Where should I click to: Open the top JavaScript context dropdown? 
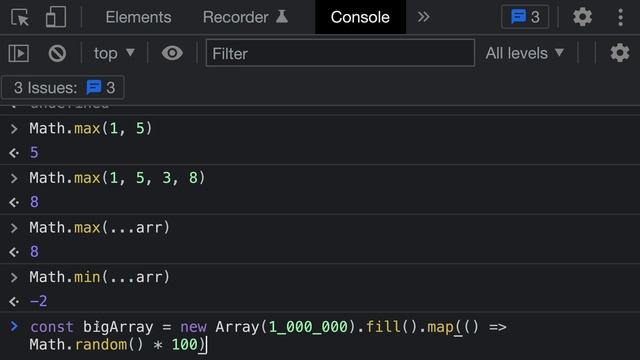(x=114, y=53)
